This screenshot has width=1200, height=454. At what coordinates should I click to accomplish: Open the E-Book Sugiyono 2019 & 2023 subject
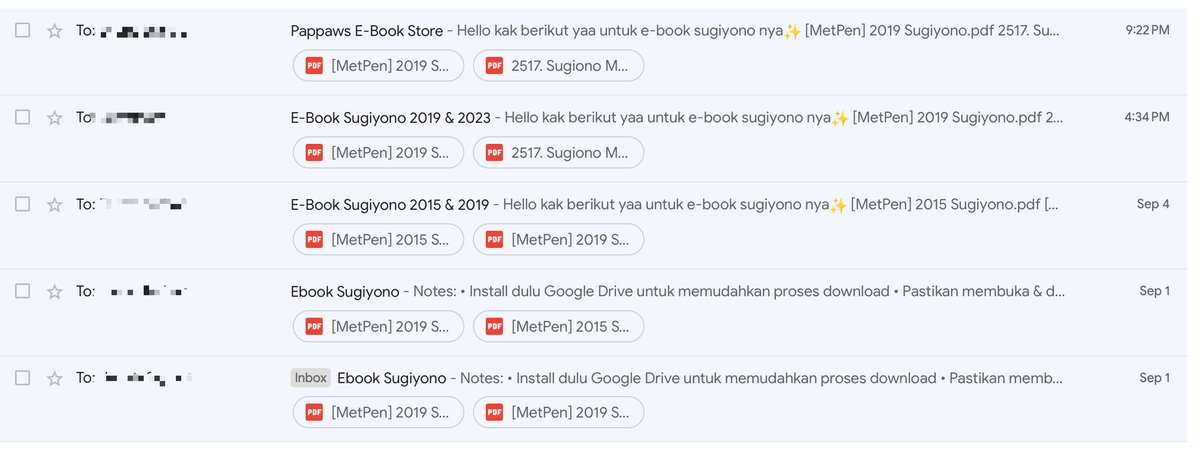pos(390,118)
